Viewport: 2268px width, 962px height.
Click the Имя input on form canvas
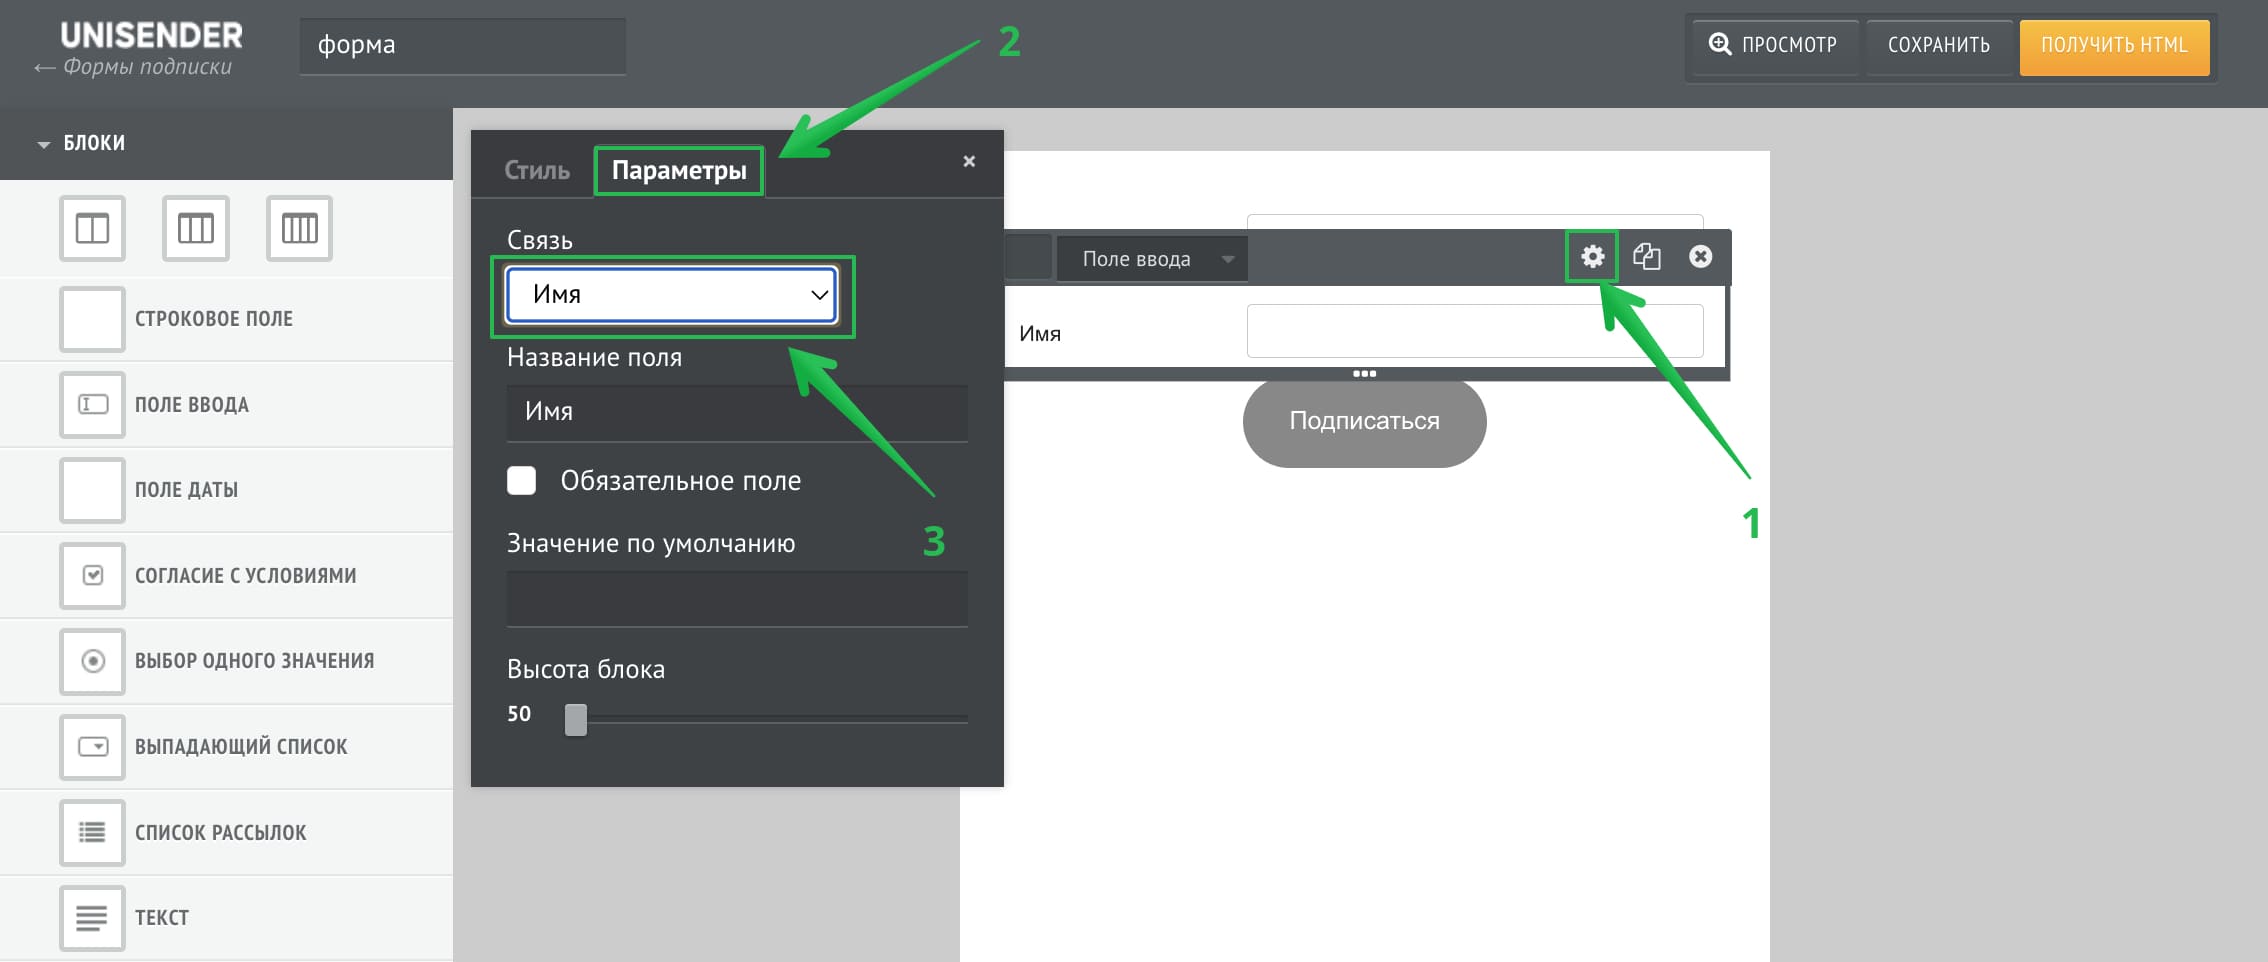point(1475,331)
